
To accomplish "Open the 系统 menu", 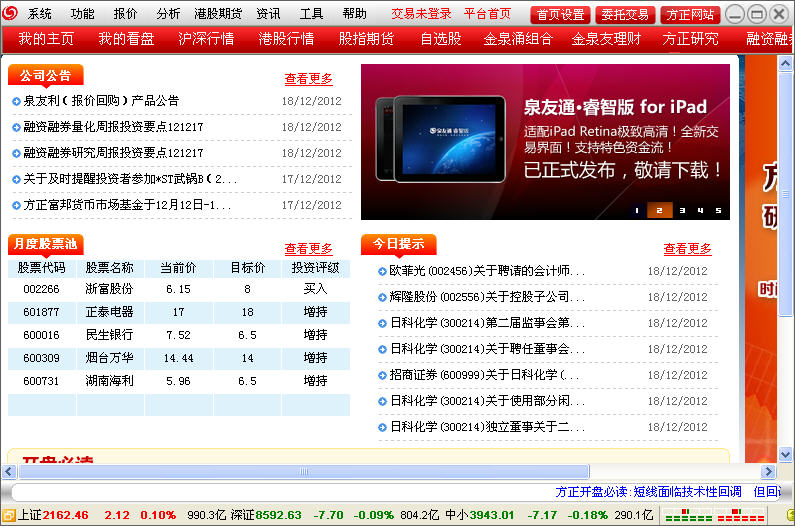I will 40,14.
